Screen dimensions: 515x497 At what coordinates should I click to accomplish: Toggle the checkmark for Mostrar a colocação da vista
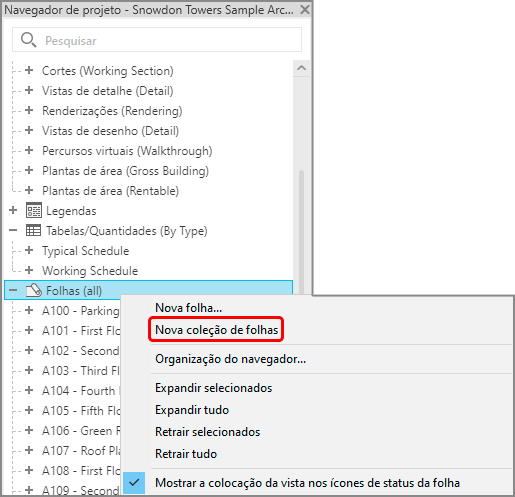(134, 482)
